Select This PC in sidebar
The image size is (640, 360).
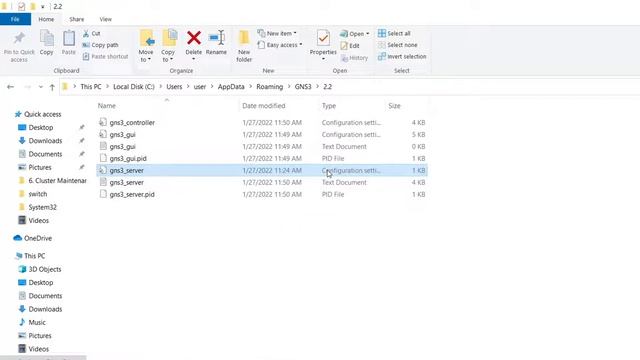pyautogui.click(x=34, y=256)
